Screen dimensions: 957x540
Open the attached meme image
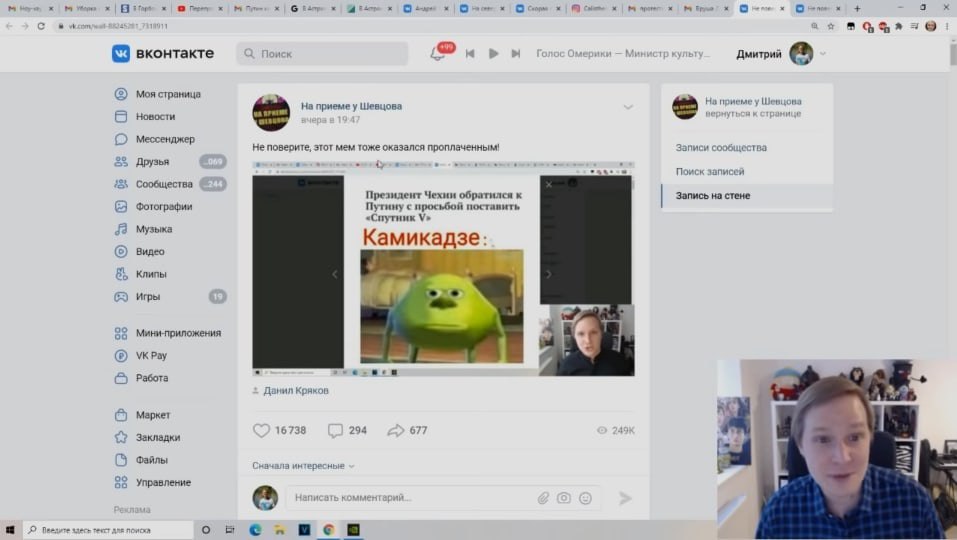(x=443, y=268)
